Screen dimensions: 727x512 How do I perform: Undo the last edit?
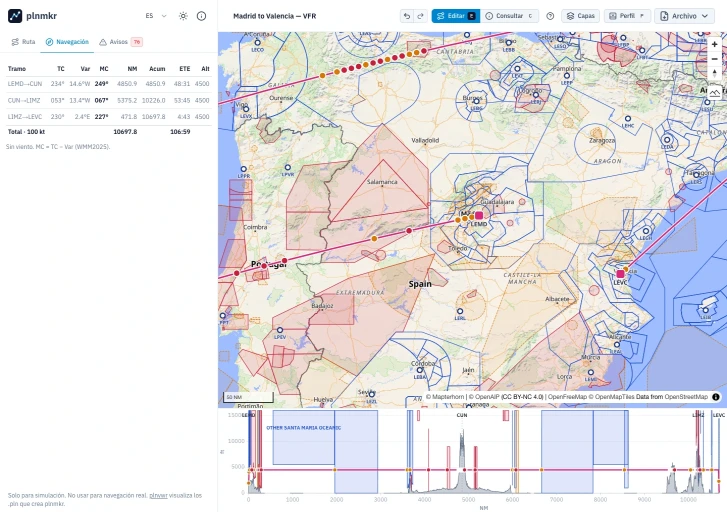pos(407,16)
